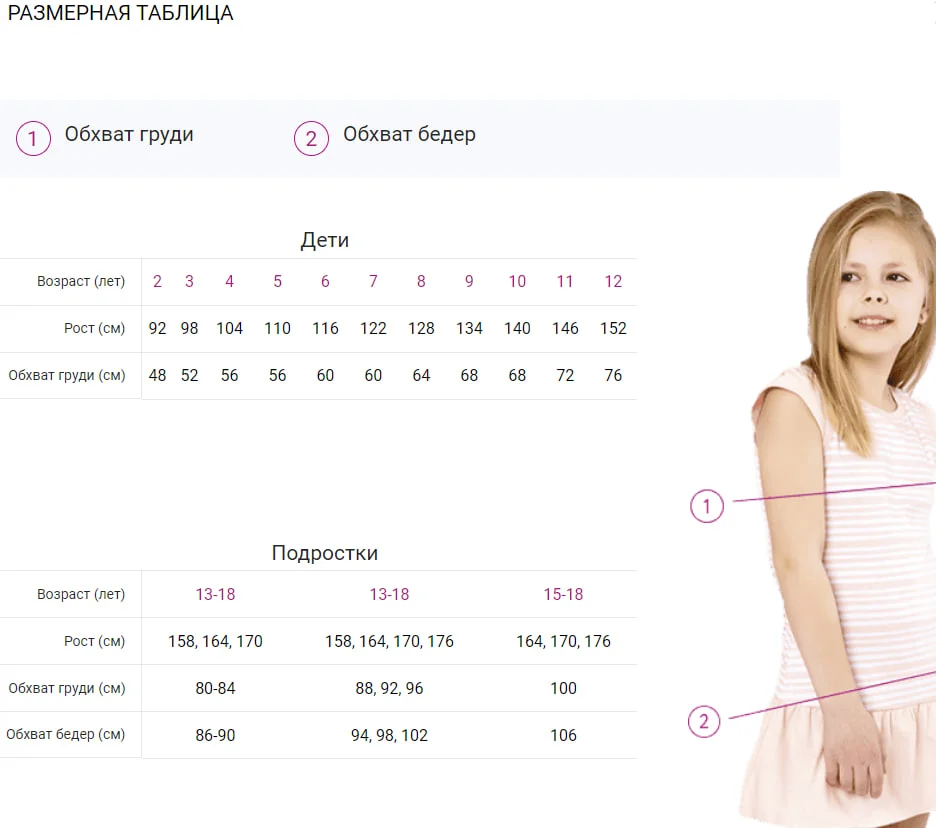Click Возраст (лет) row label in Подростки table
The height and width of the screenshot is (828, 936).
pos(81,594)
